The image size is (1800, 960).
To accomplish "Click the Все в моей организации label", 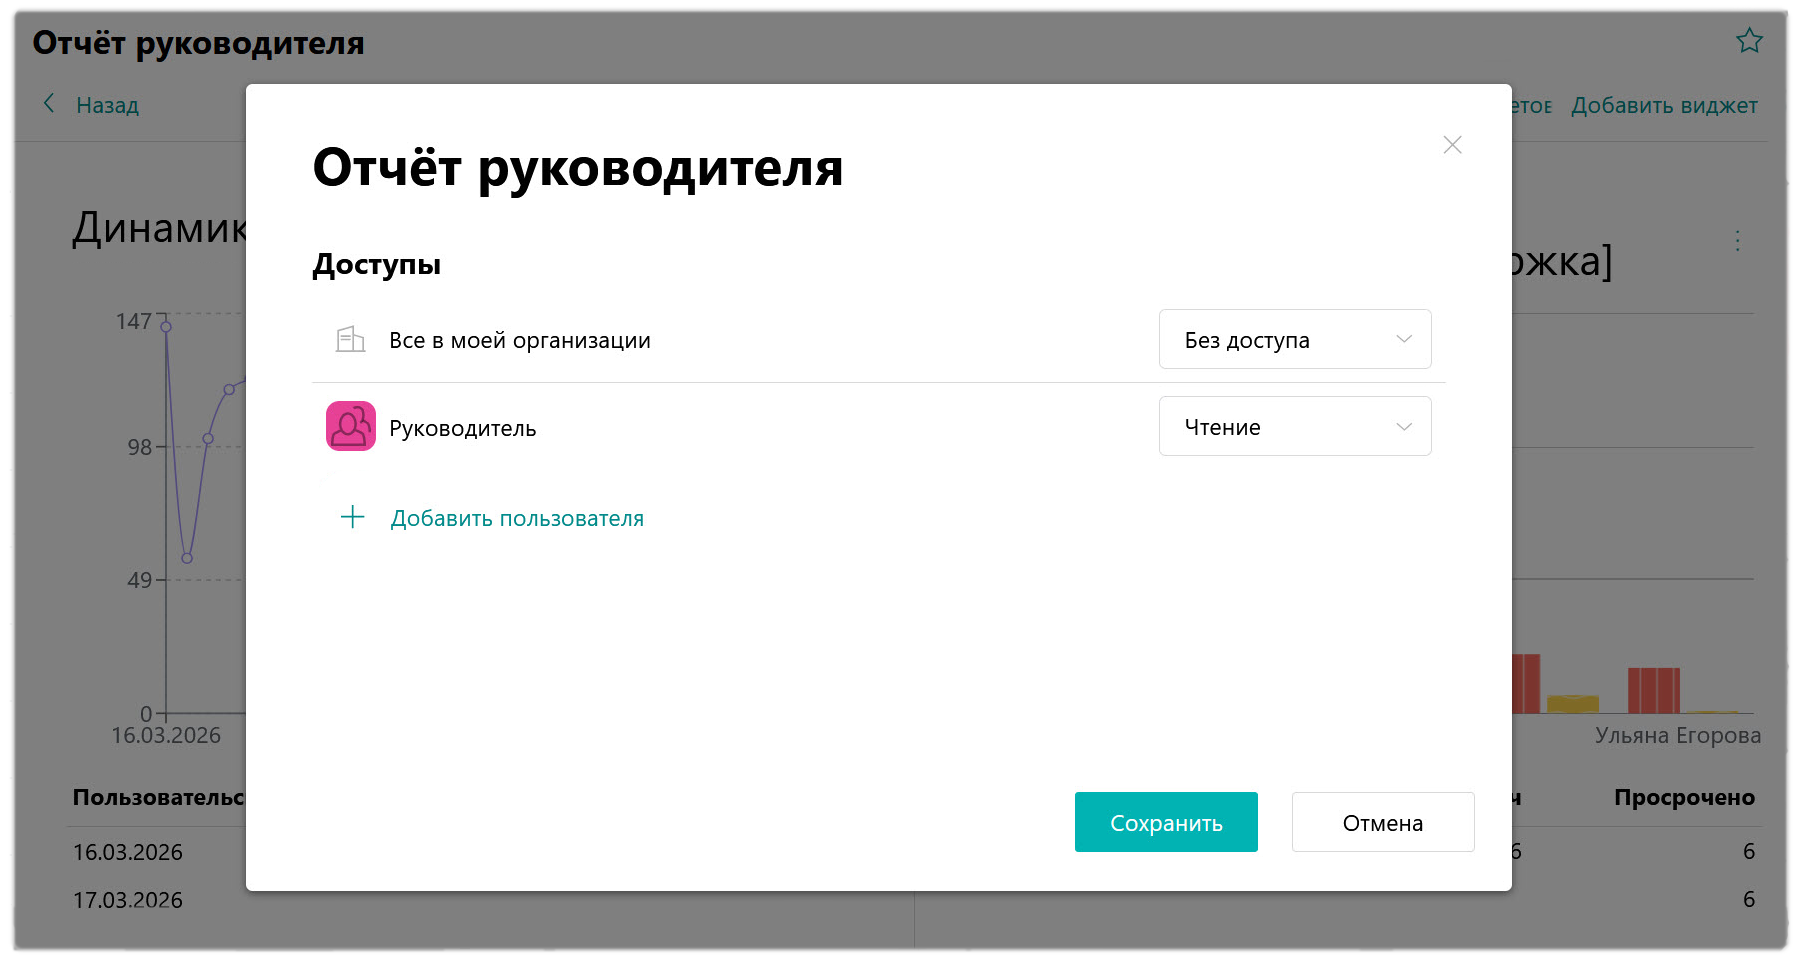I will pos(519,340).
